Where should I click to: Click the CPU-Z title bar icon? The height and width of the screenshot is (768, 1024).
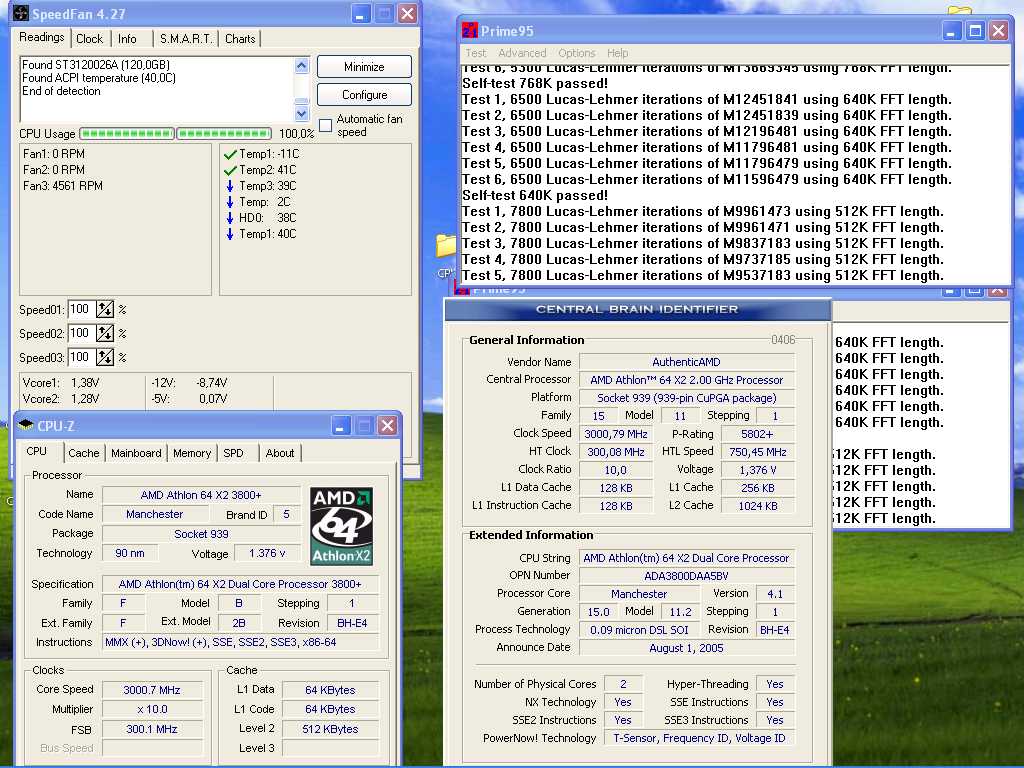point(26,425)
